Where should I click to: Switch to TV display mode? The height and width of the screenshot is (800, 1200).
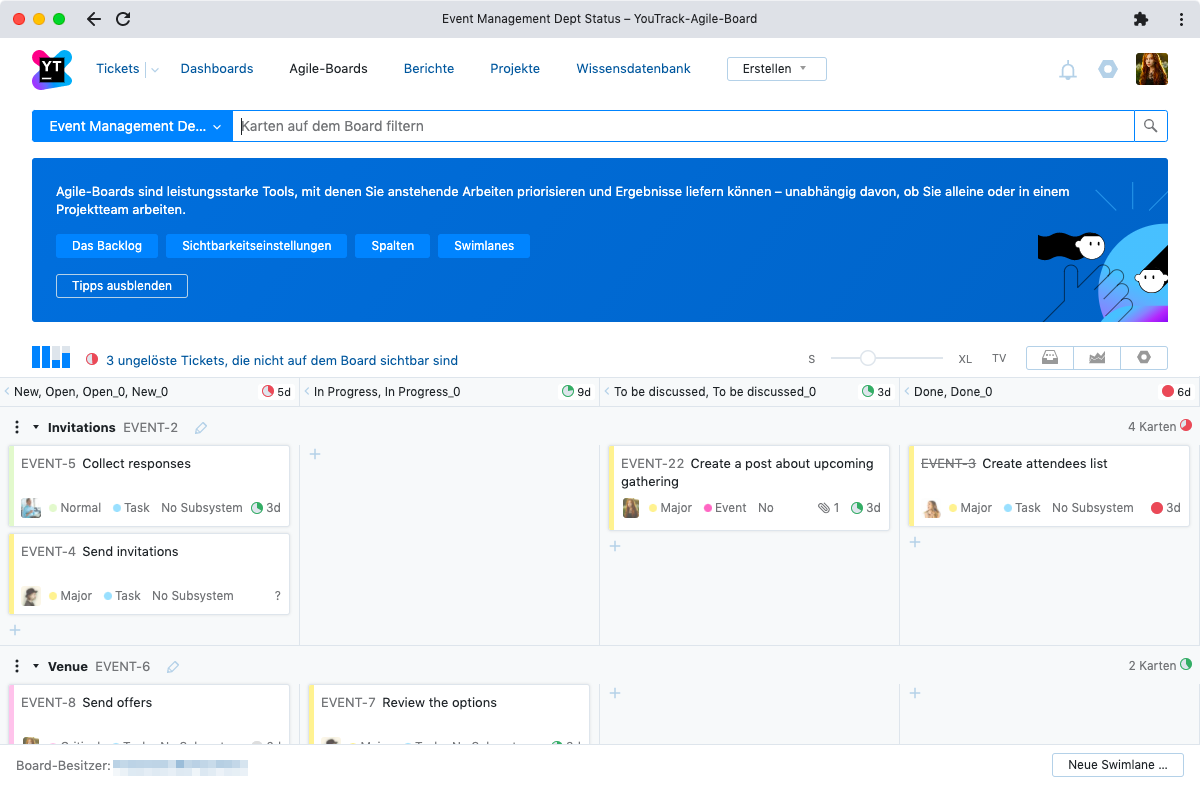[x=999, y=359]
